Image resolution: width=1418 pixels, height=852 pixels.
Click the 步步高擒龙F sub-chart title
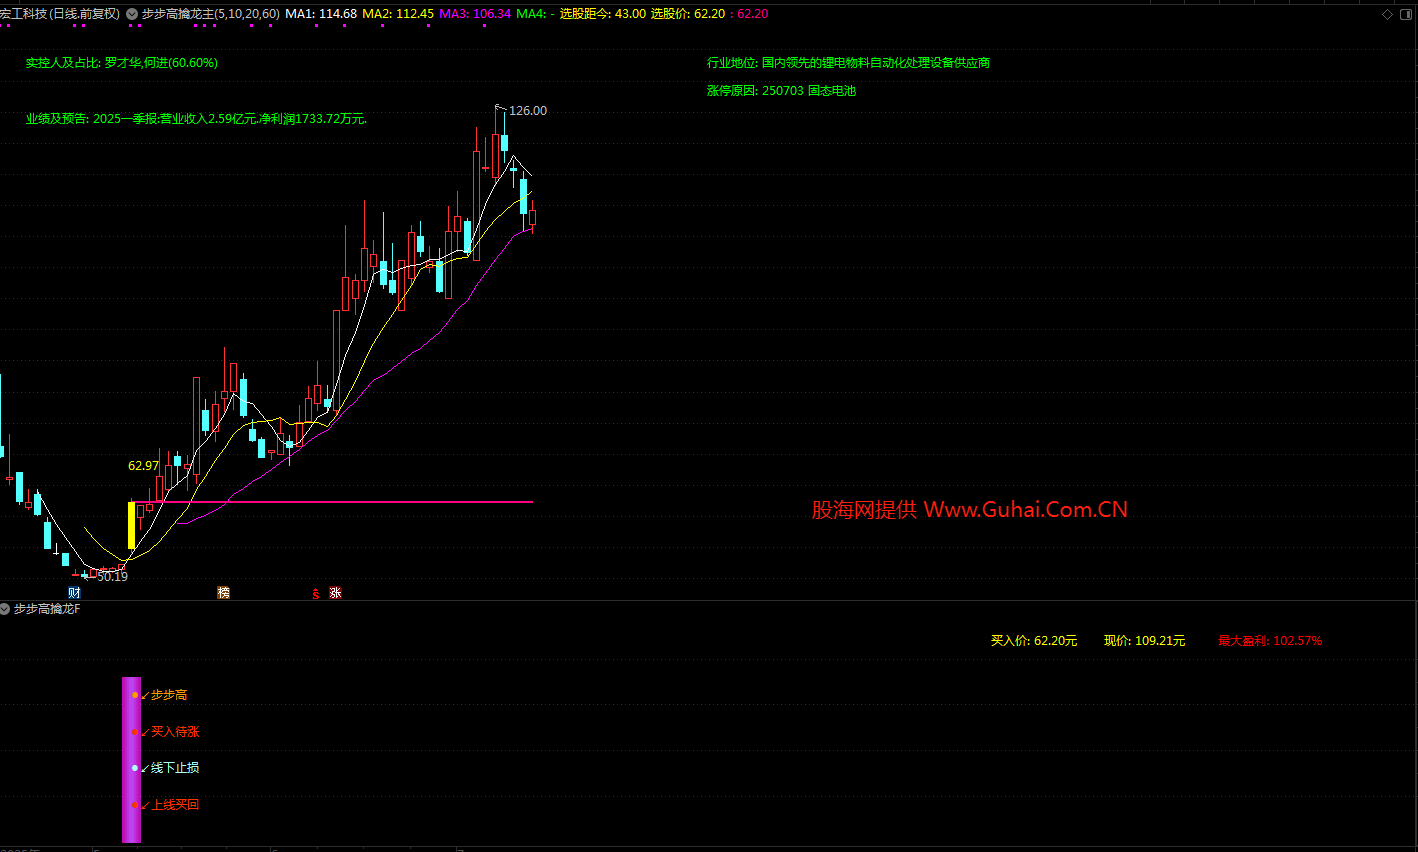pyautogui.click(x=47, y=609)
